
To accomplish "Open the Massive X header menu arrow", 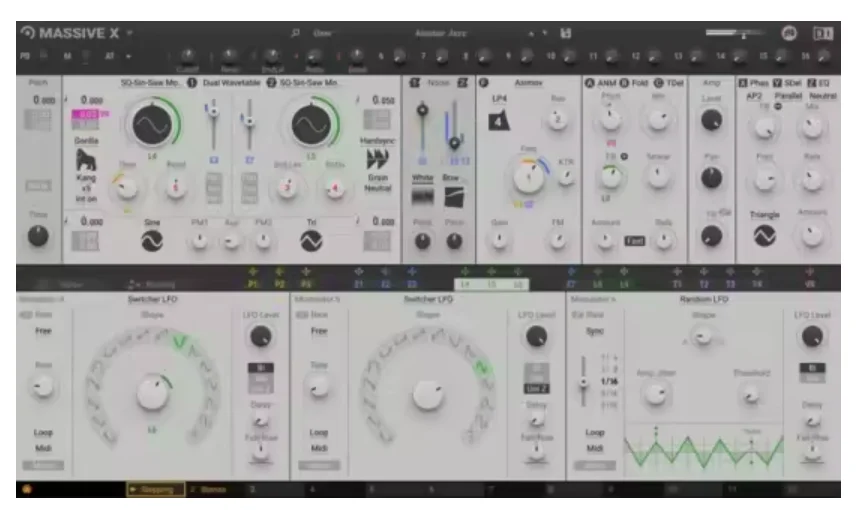I will click(130, 33).
